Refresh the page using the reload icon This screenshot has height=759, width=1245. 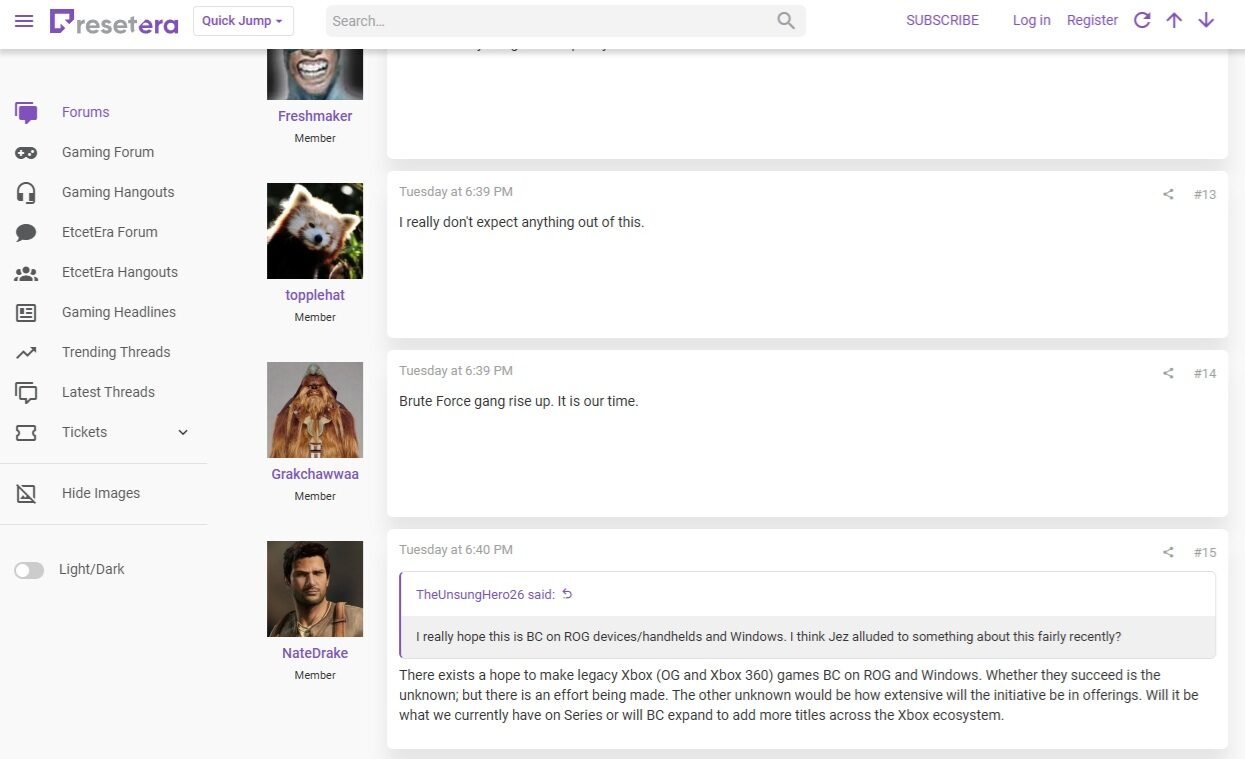(x=1141, y=20)
